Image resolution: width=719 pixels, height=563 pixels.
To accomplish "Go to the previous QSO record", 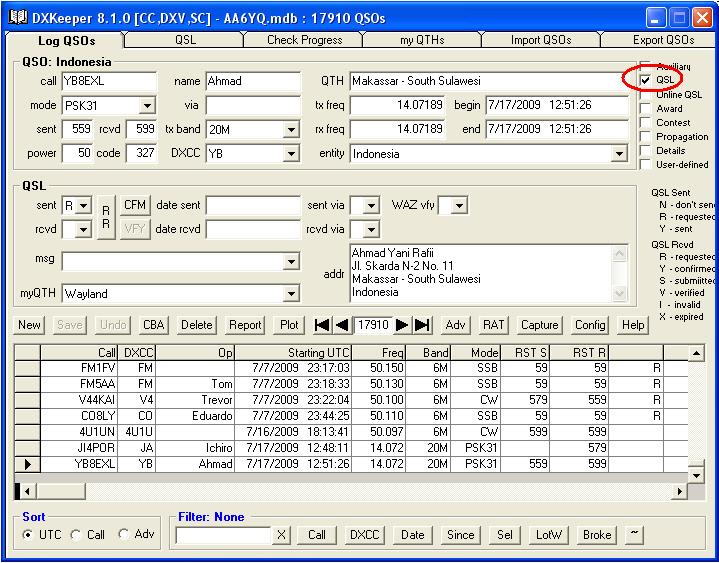I will coord(342,325).
